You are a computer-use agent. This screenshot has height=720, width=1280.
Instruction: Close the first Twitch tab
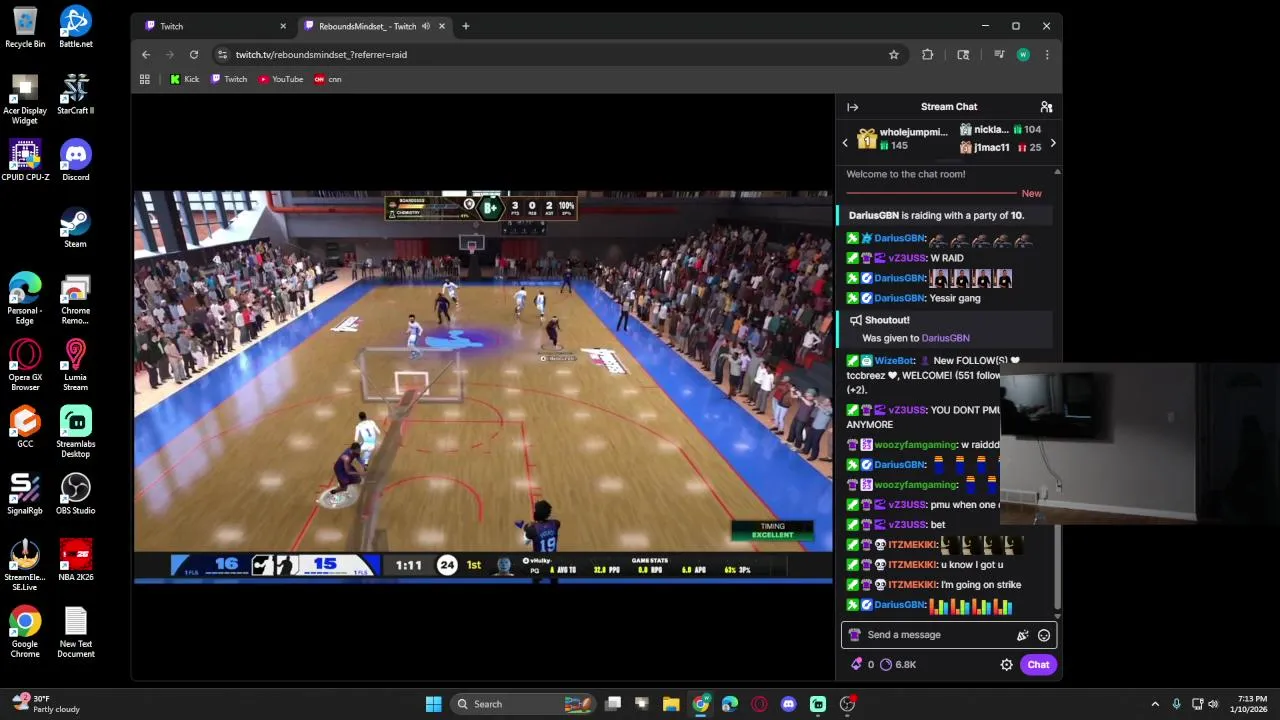tap(283, 26)
